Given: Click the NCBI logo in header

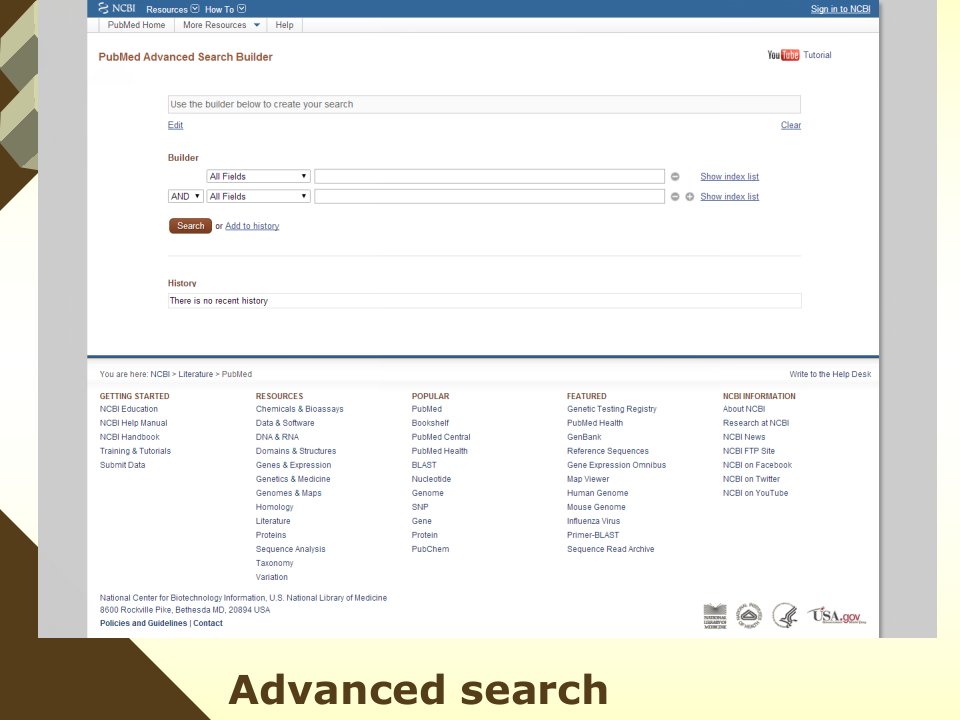Looking at the screenshot, I should (x=116, y=9).
